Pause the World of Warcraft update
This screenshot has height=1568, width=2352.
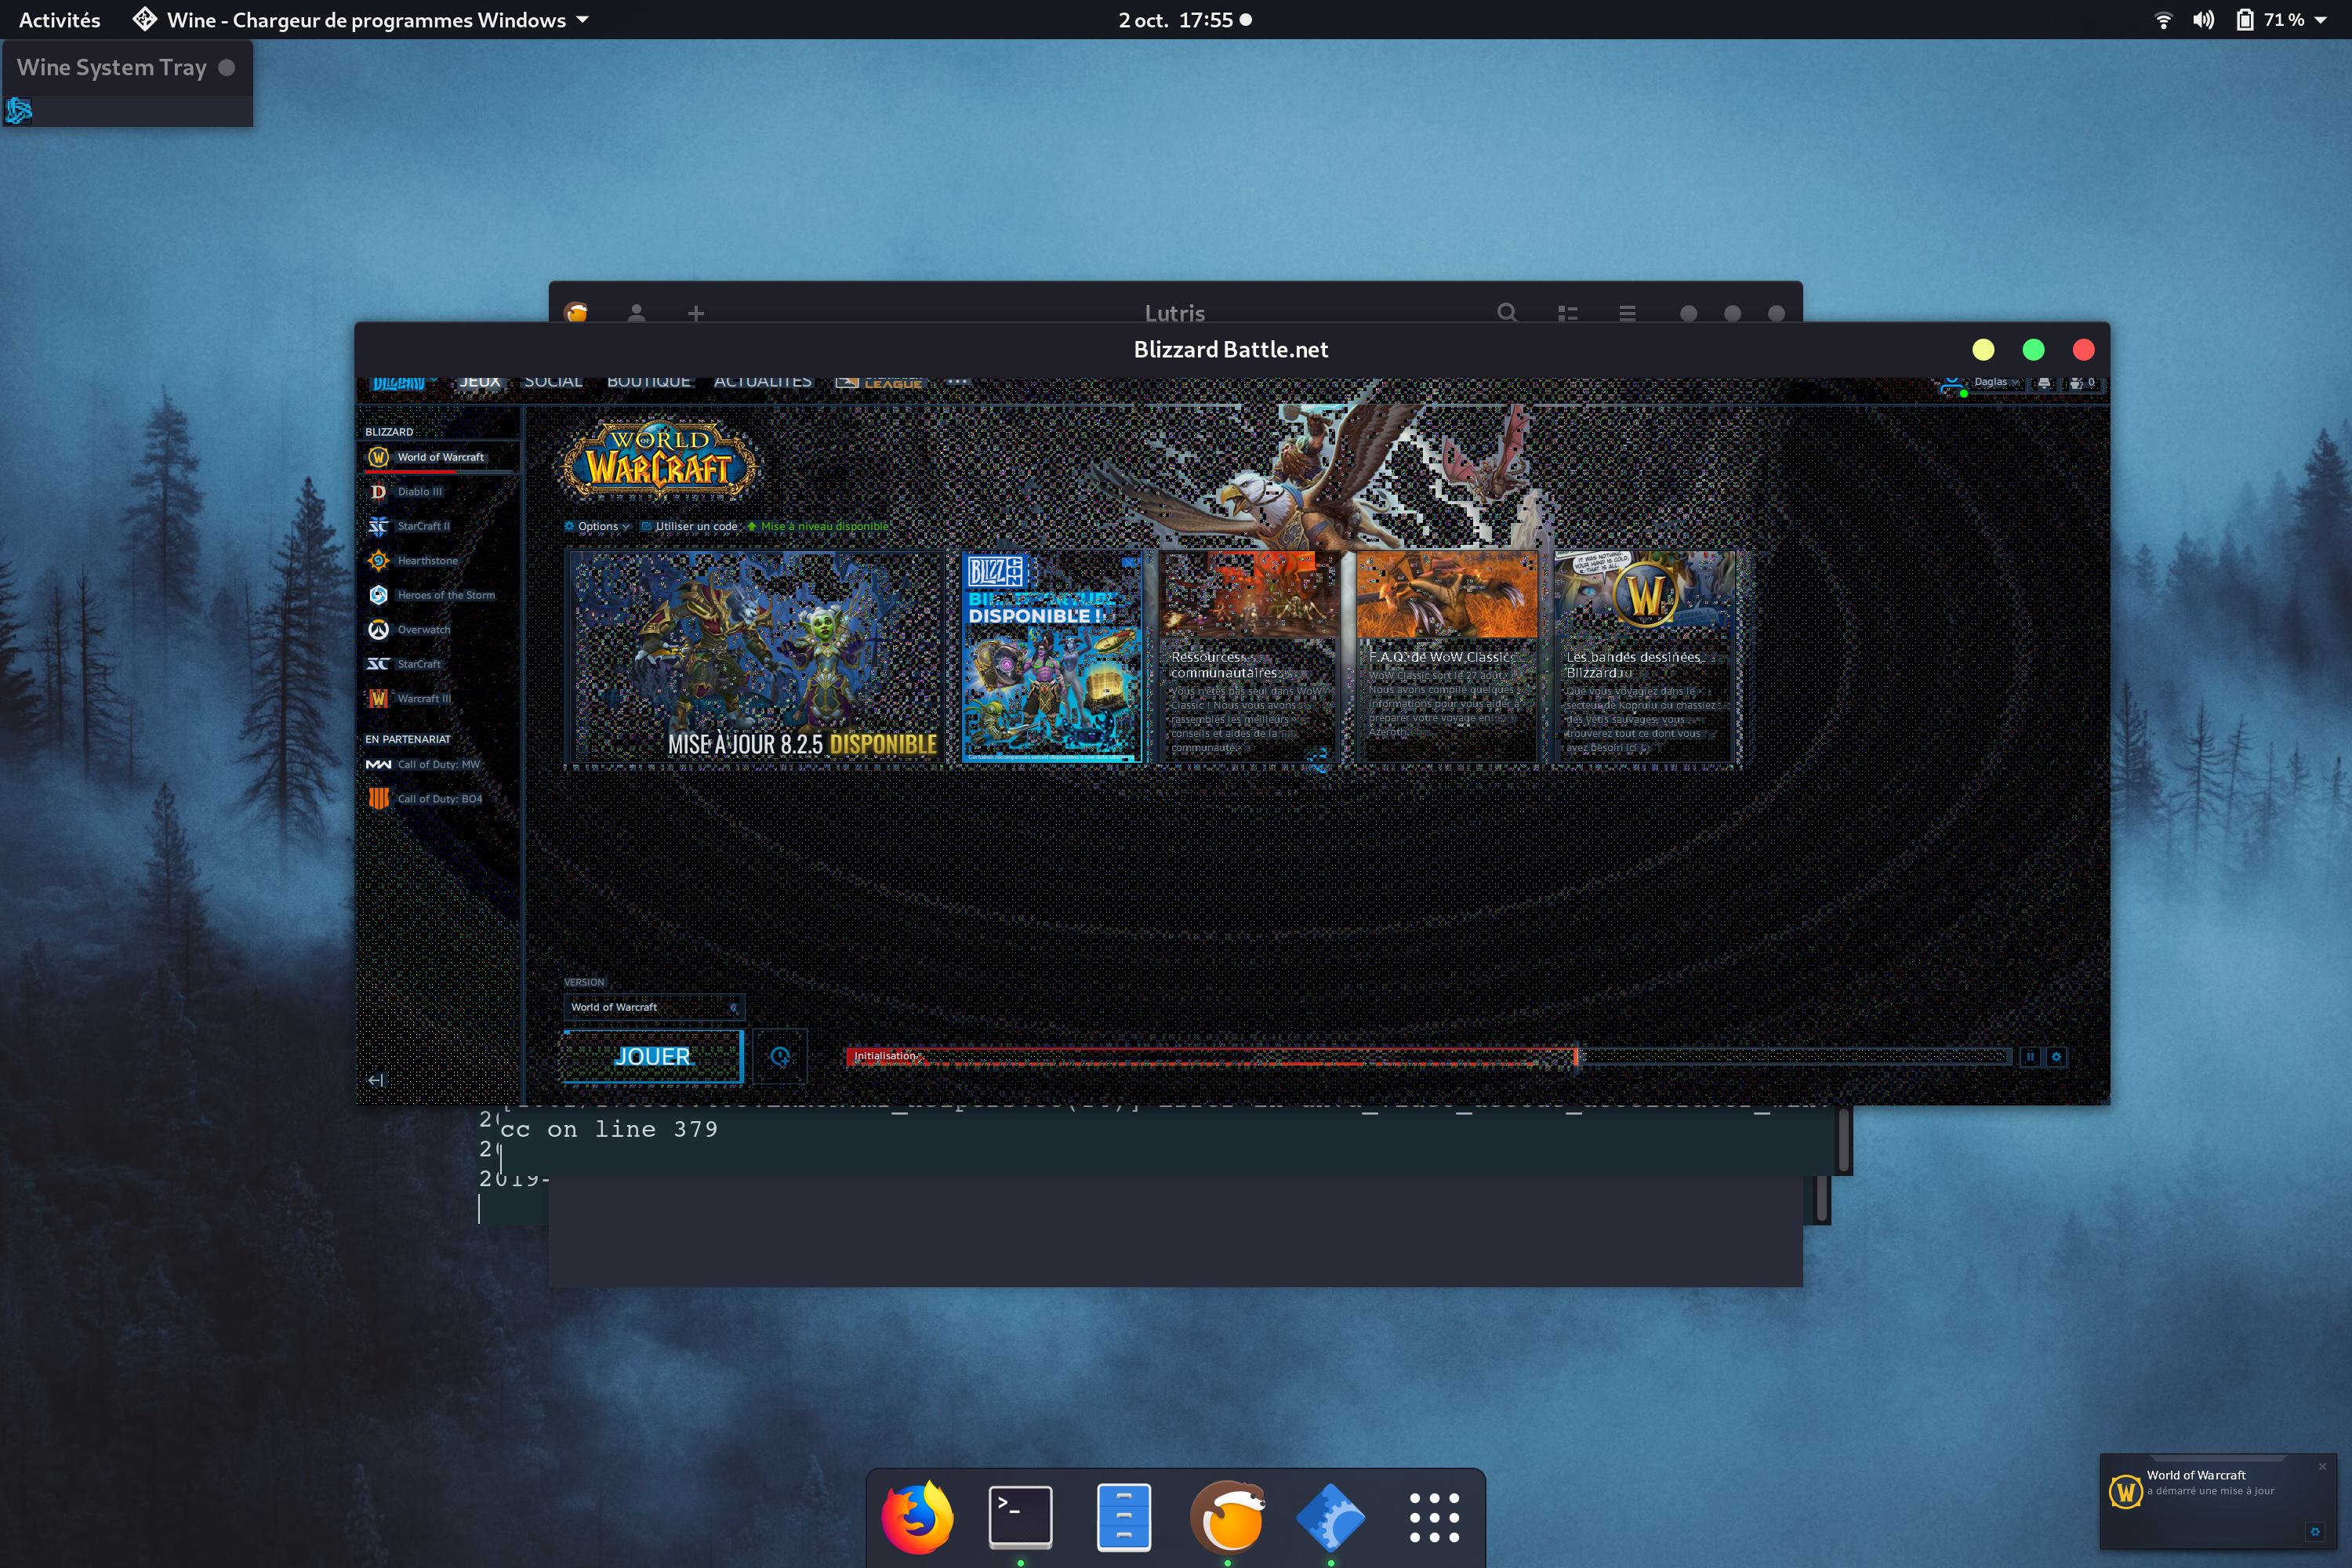coord(2030,1057)
